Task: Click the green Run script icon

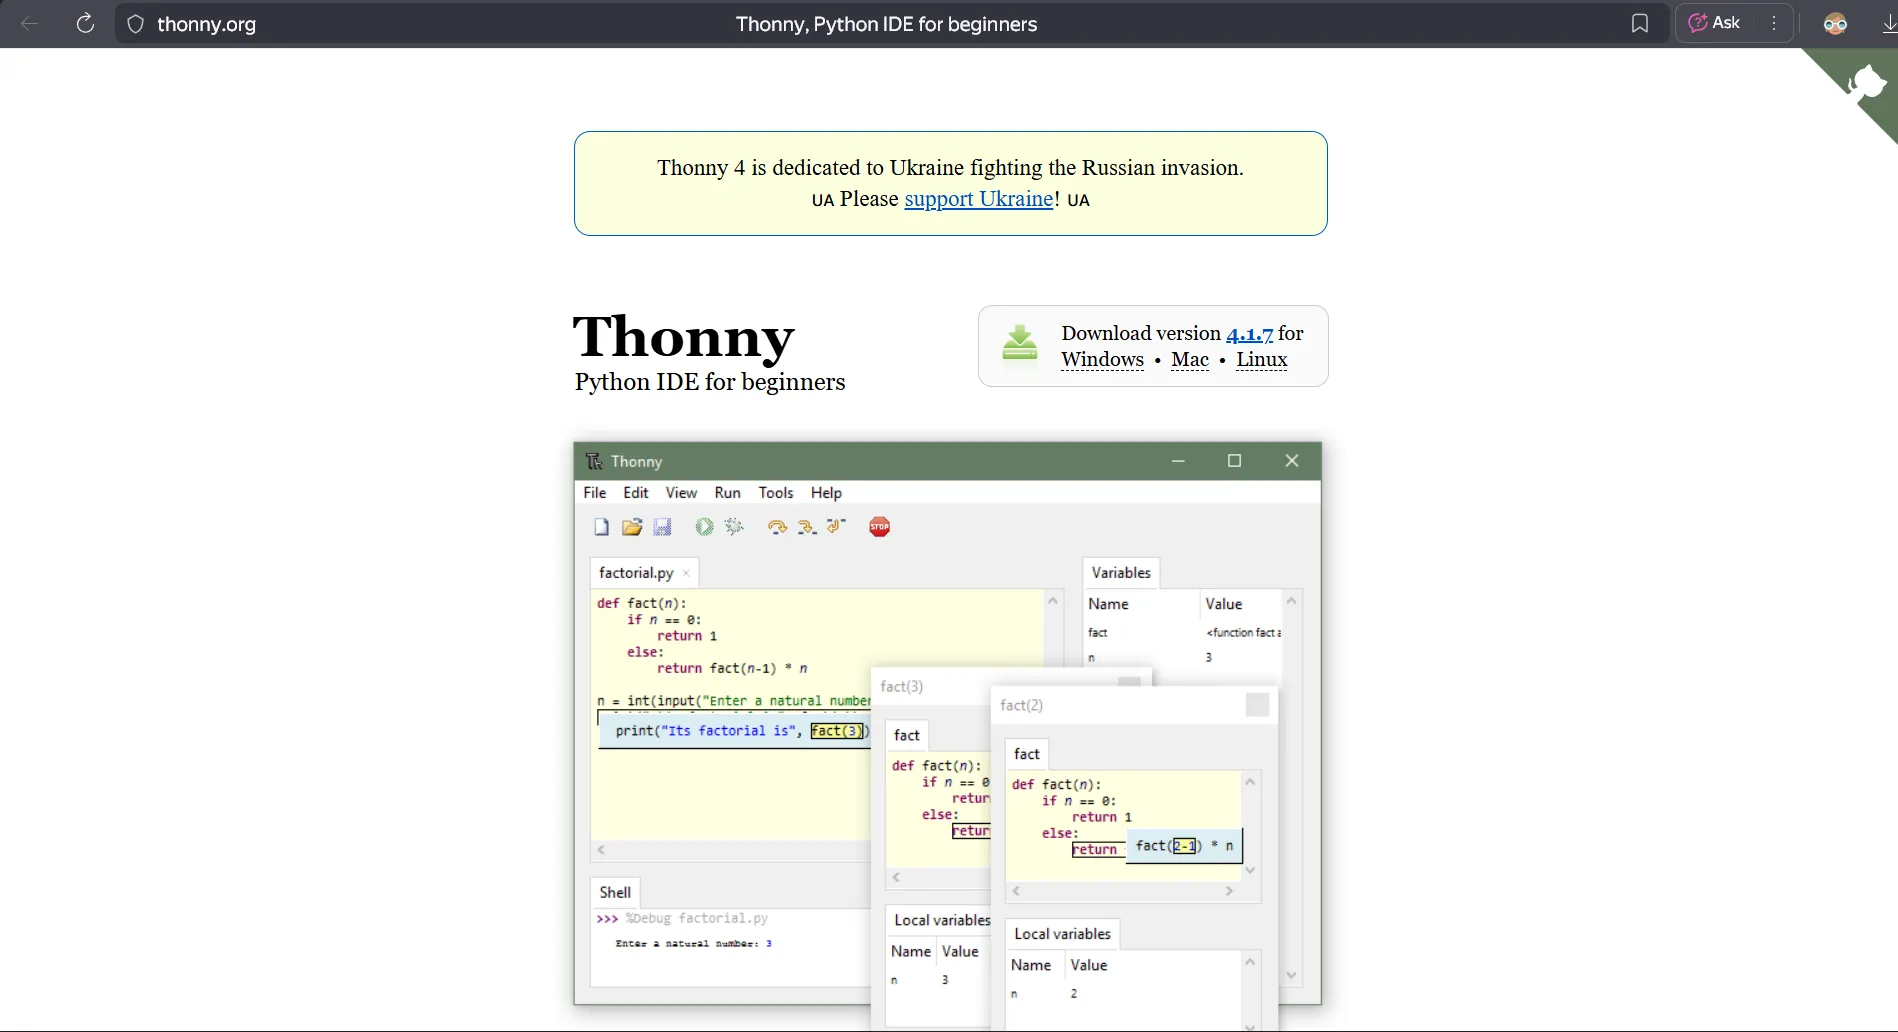Action: (x=704, y=527)
